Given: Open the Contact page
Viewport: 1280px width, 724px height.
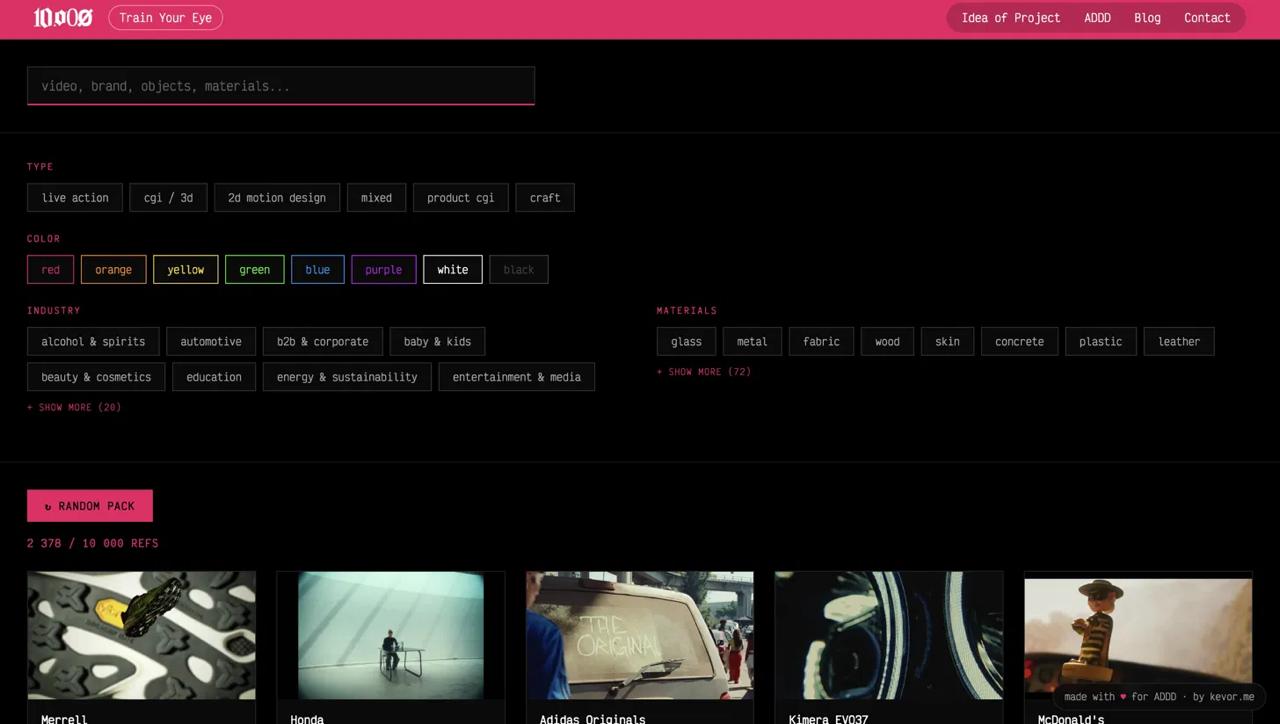Looking at the screenshot, I should coord(1207,17).
